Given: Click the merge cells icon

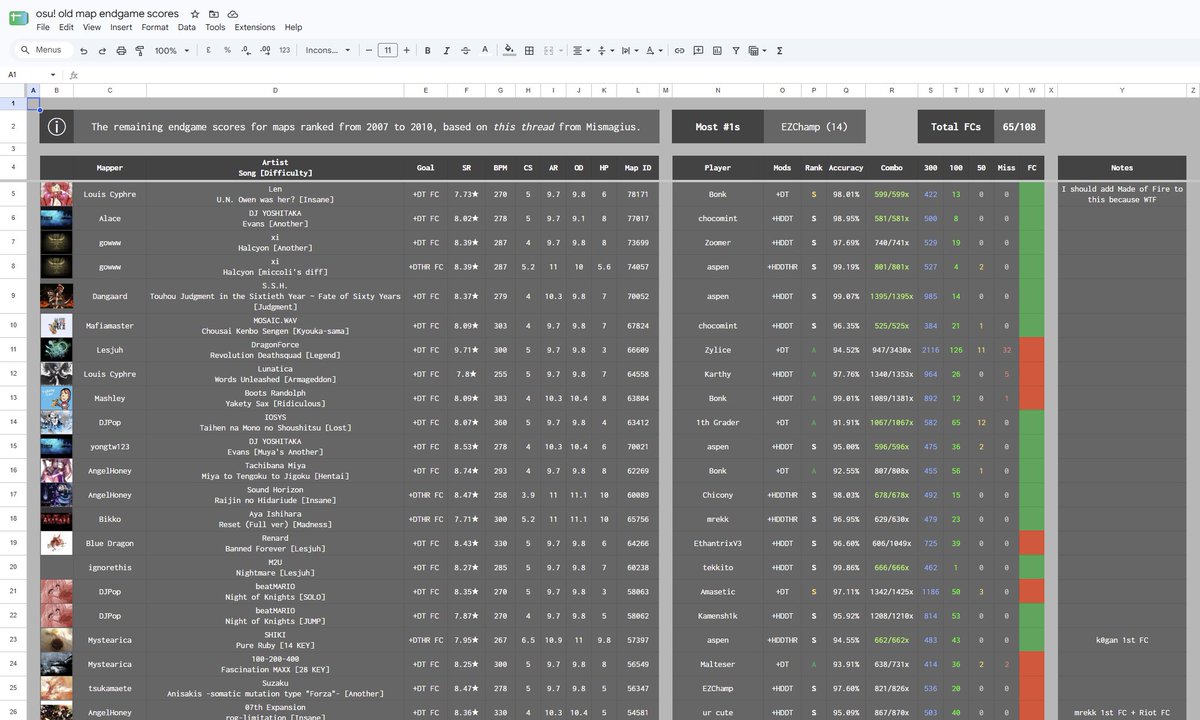Looking at the screenshot, I should point(548,50).
